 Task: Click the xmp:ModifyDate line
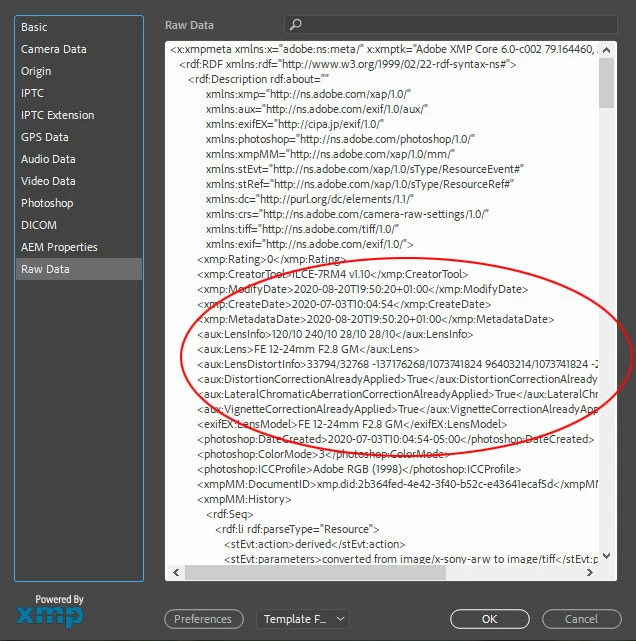tap(363, 289)
